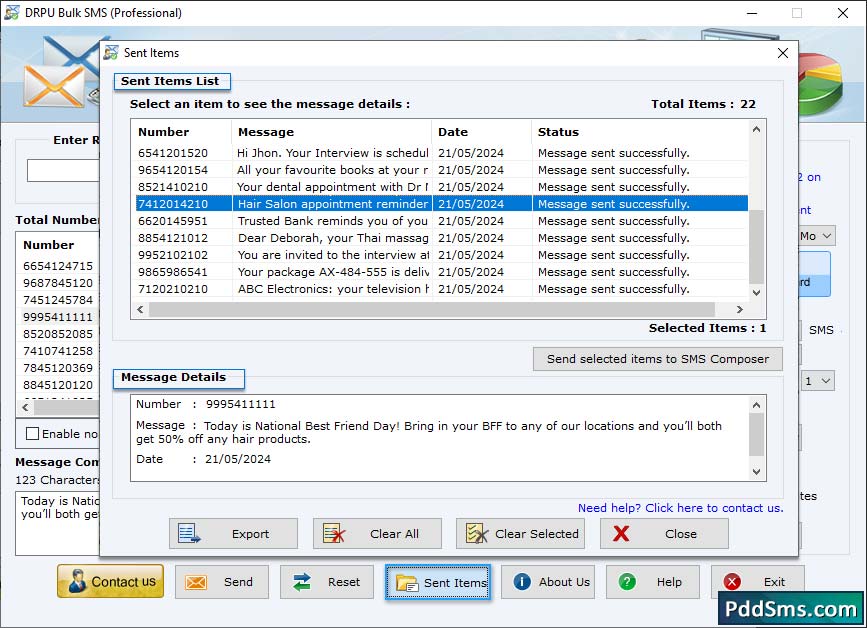Click the Contact us person icon
Viewport: 867px width, 628px height.
(x=77, y=582)
